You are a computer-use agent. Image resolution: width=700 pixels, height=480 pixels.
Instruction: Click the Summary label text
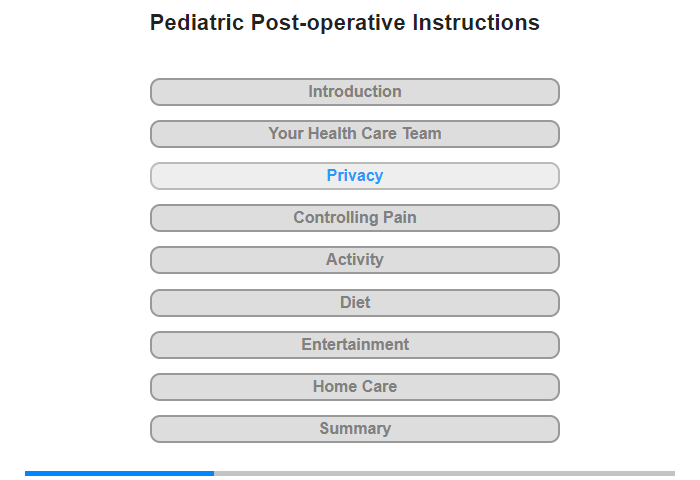(x=355, y=429)
